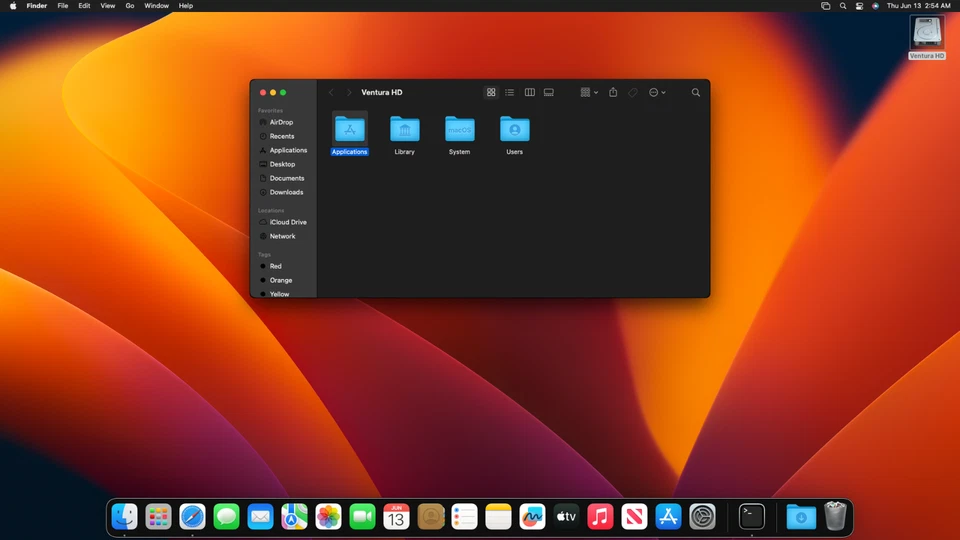960x540 pixels.
Task: Open Mail from the Dock
Action: (x=260, y=517)
